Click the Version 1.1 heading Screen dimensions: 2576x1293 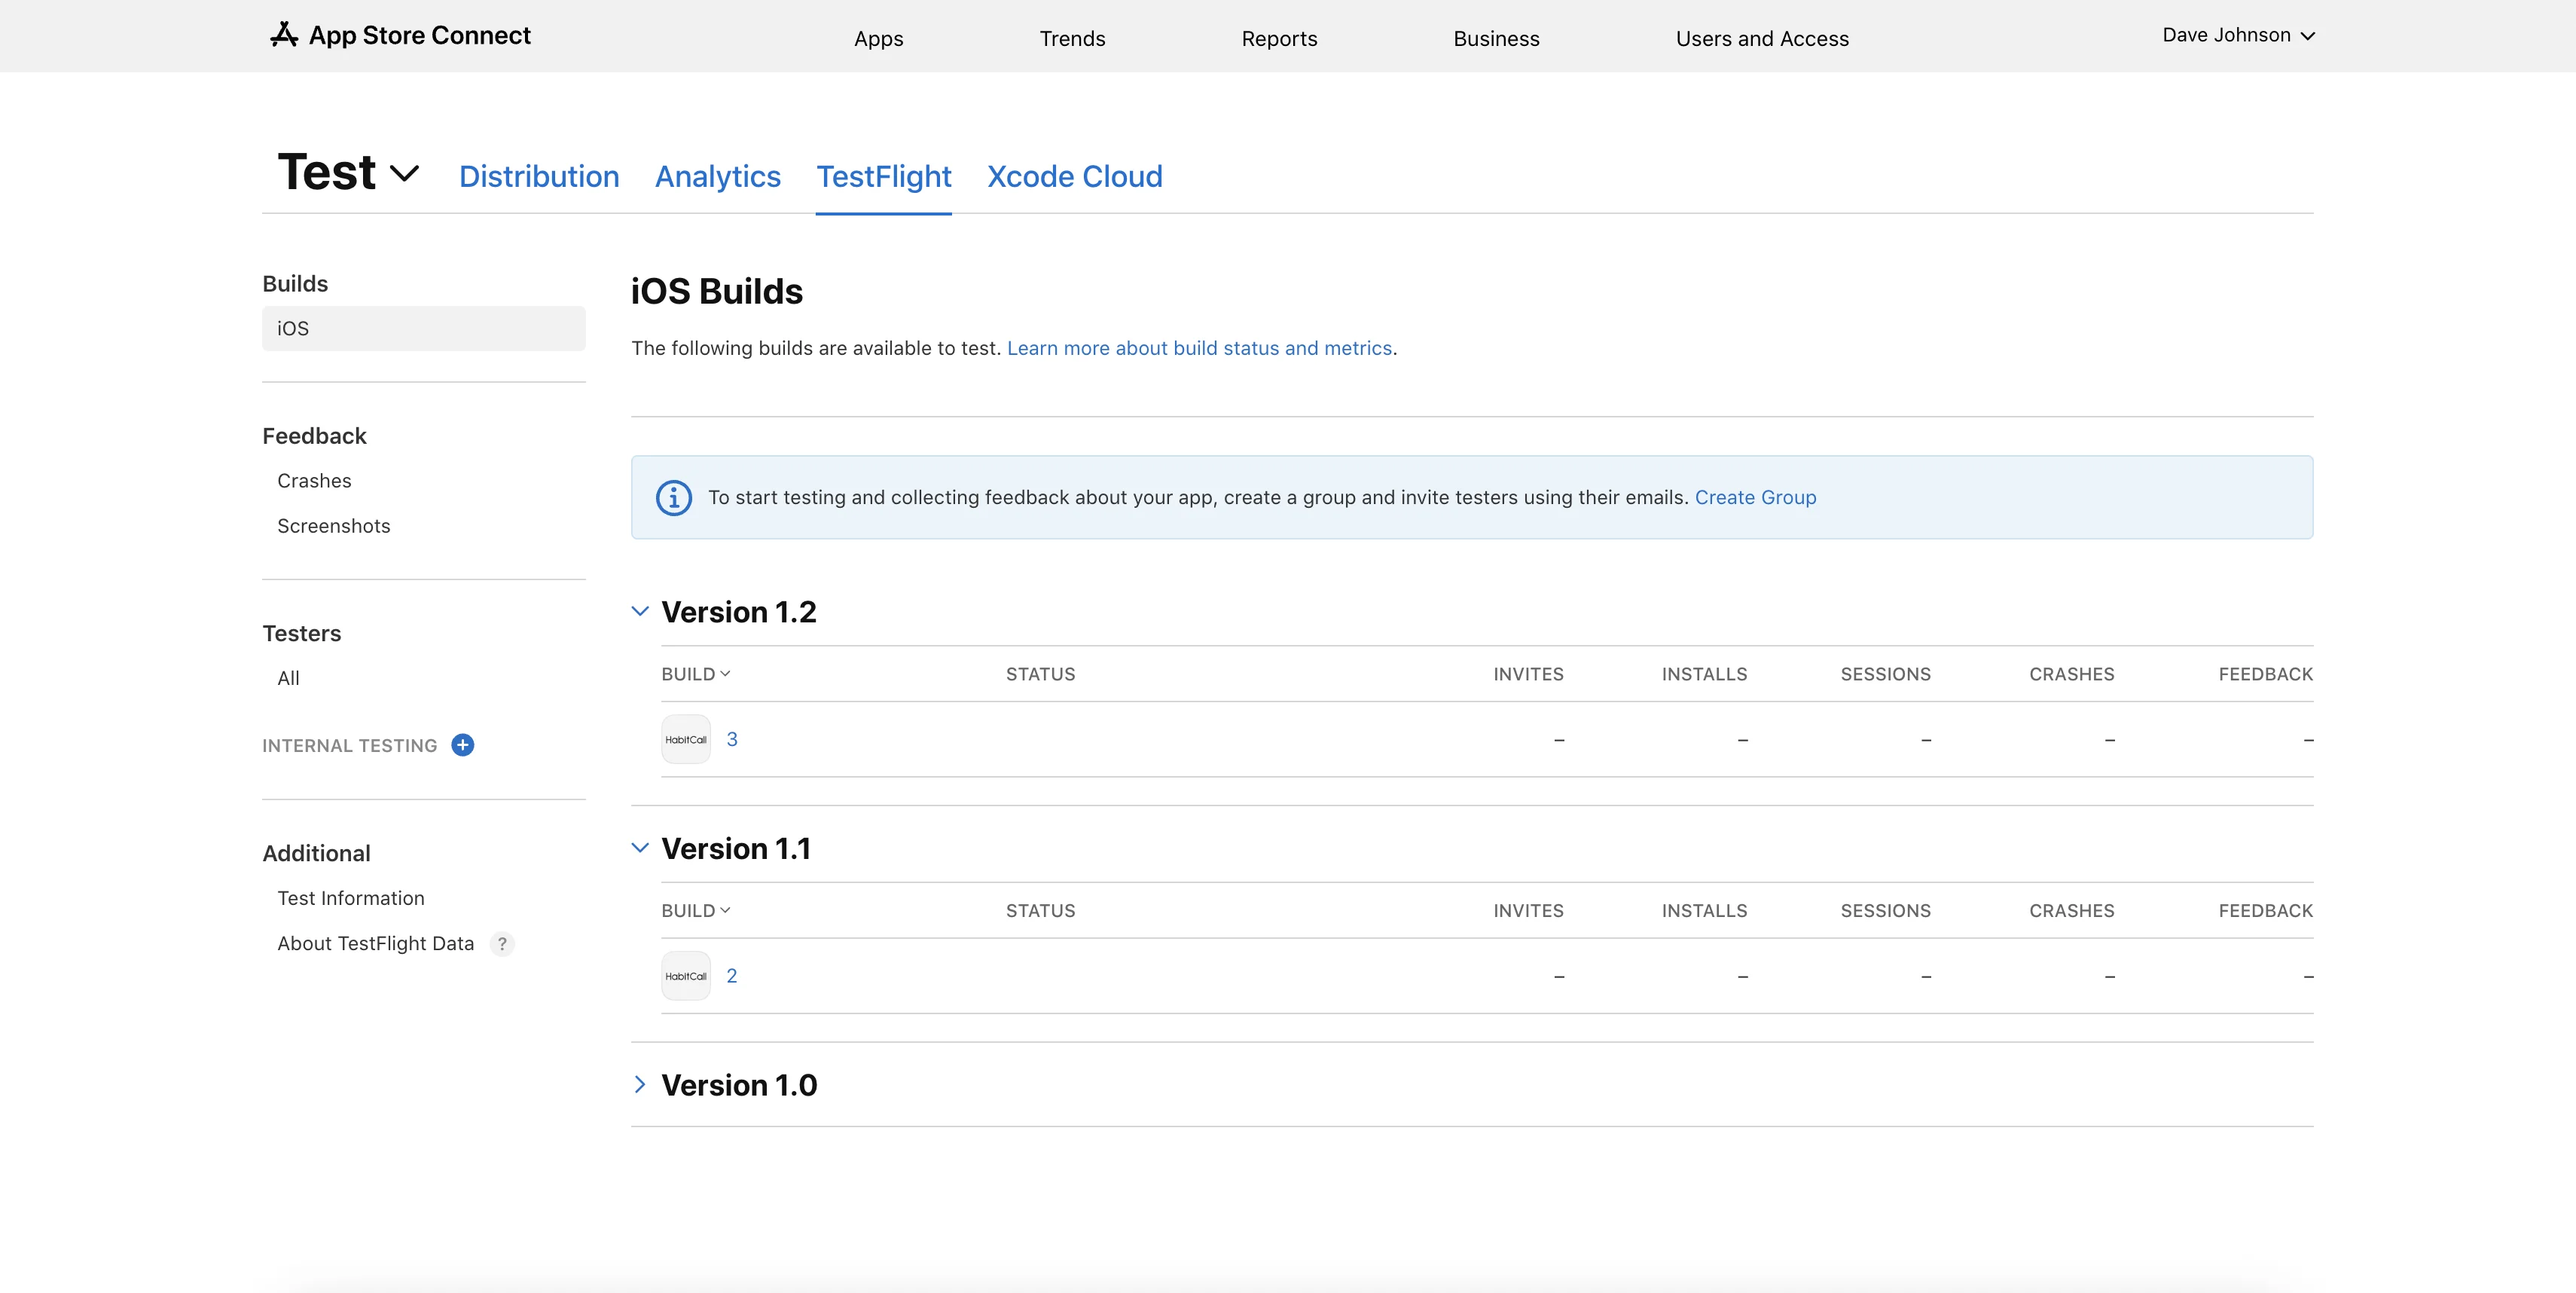click(x=736, y=848)
